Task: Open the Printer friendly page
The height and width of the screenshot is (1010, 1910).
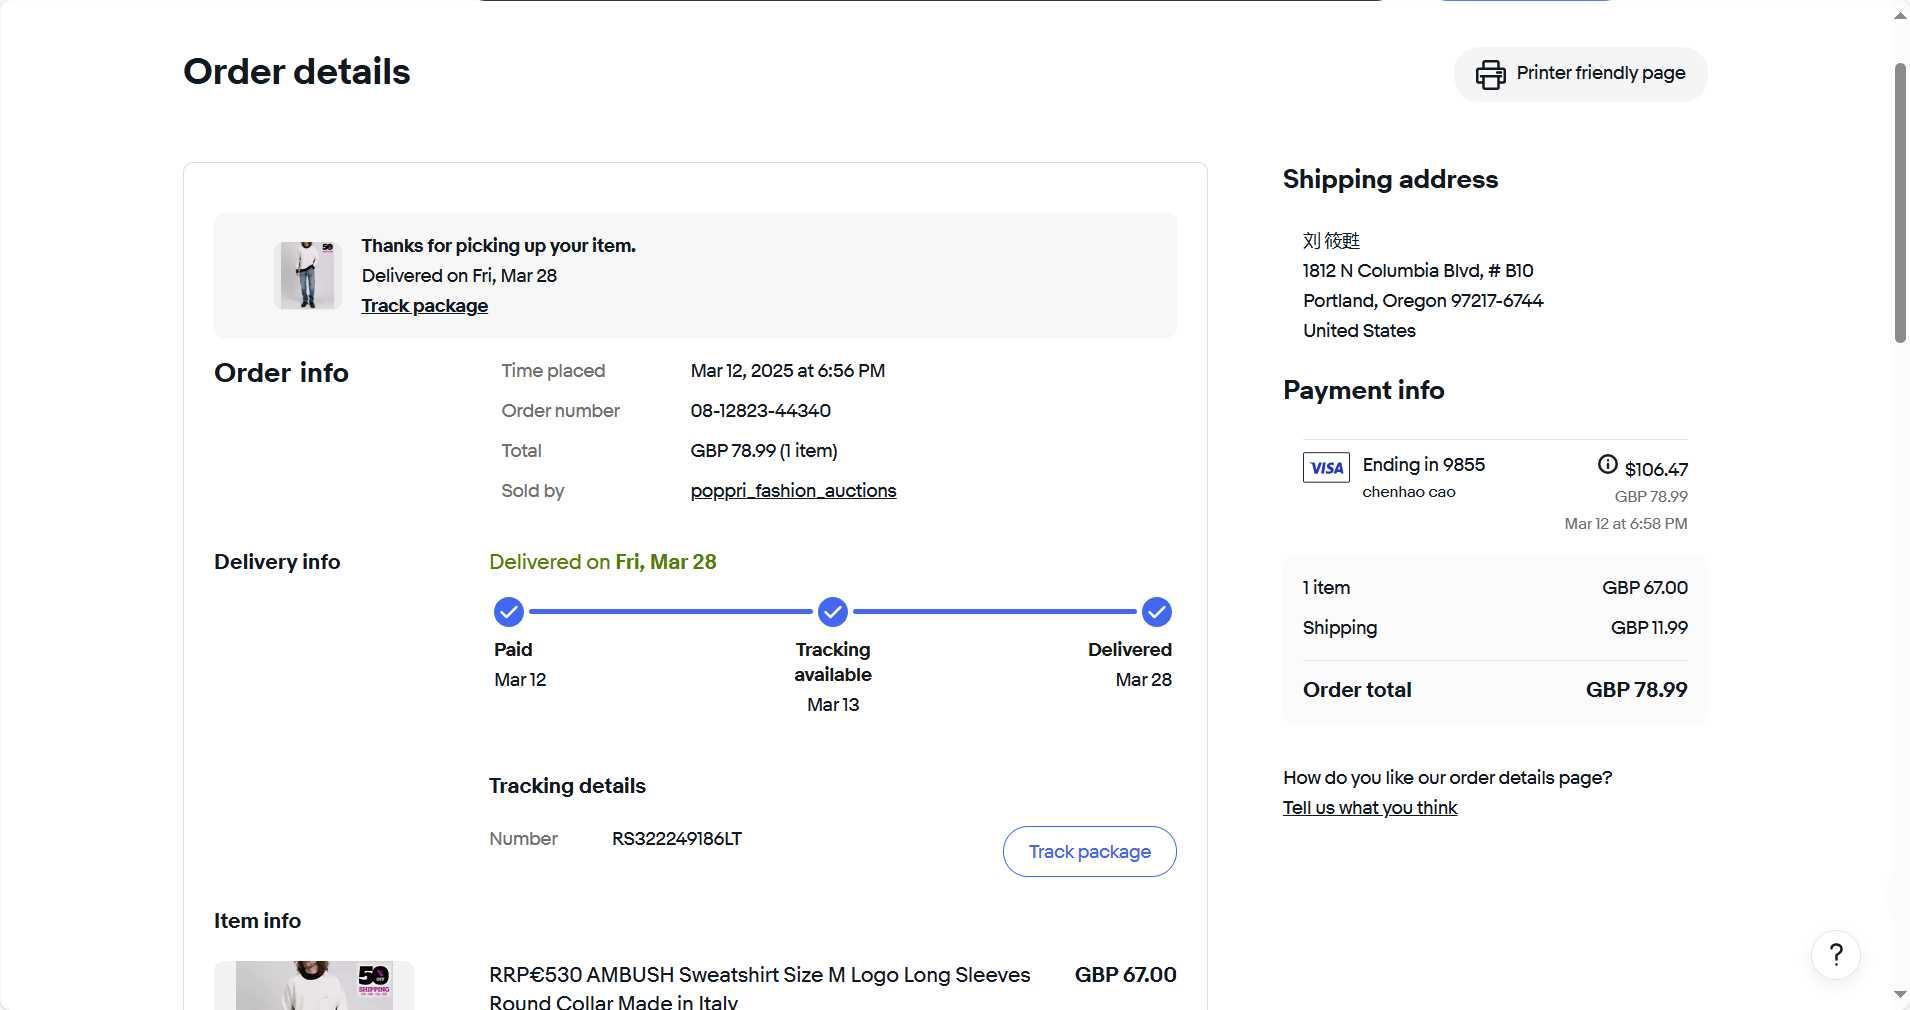Action: [x=1600, y=73]
